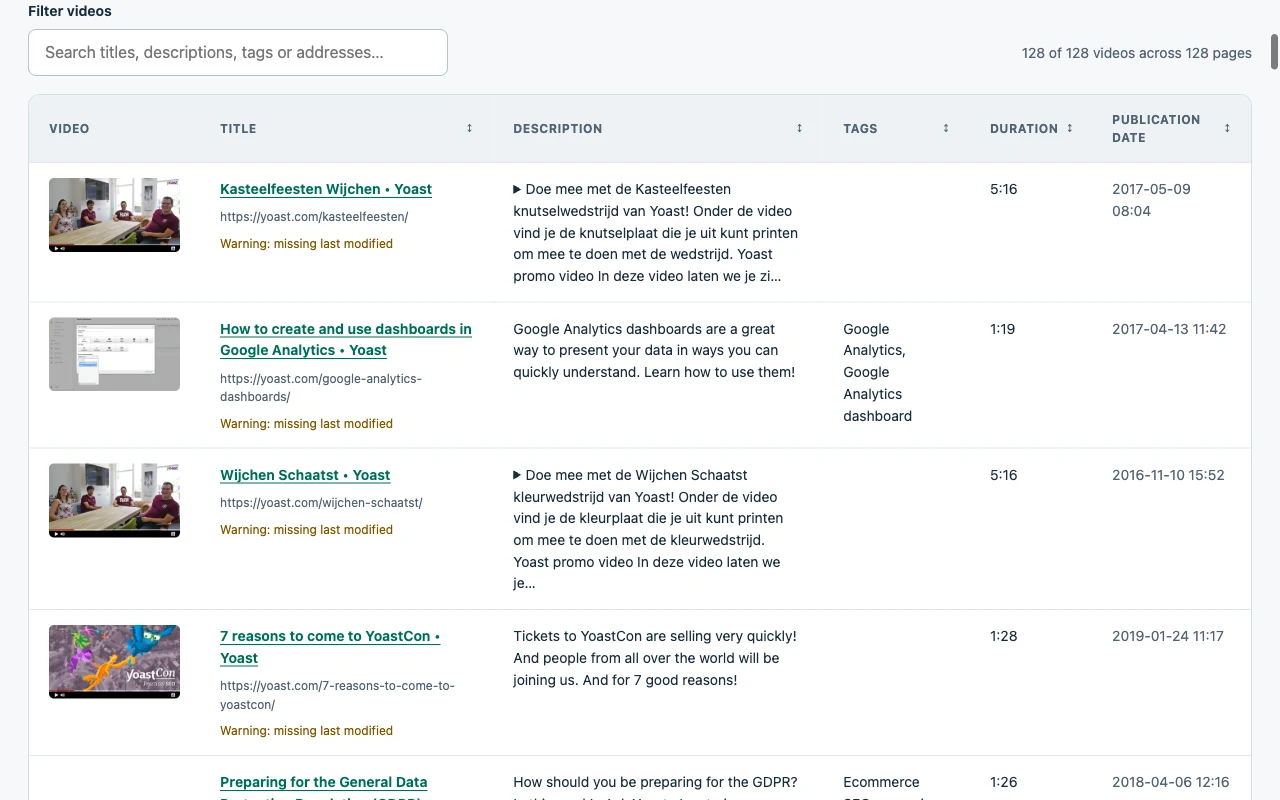Image resolution: width=1280 pixels, height=800 pixels.
Task: Click Google Analytics dashboards video thumbnail
Action: click(114, 354)
